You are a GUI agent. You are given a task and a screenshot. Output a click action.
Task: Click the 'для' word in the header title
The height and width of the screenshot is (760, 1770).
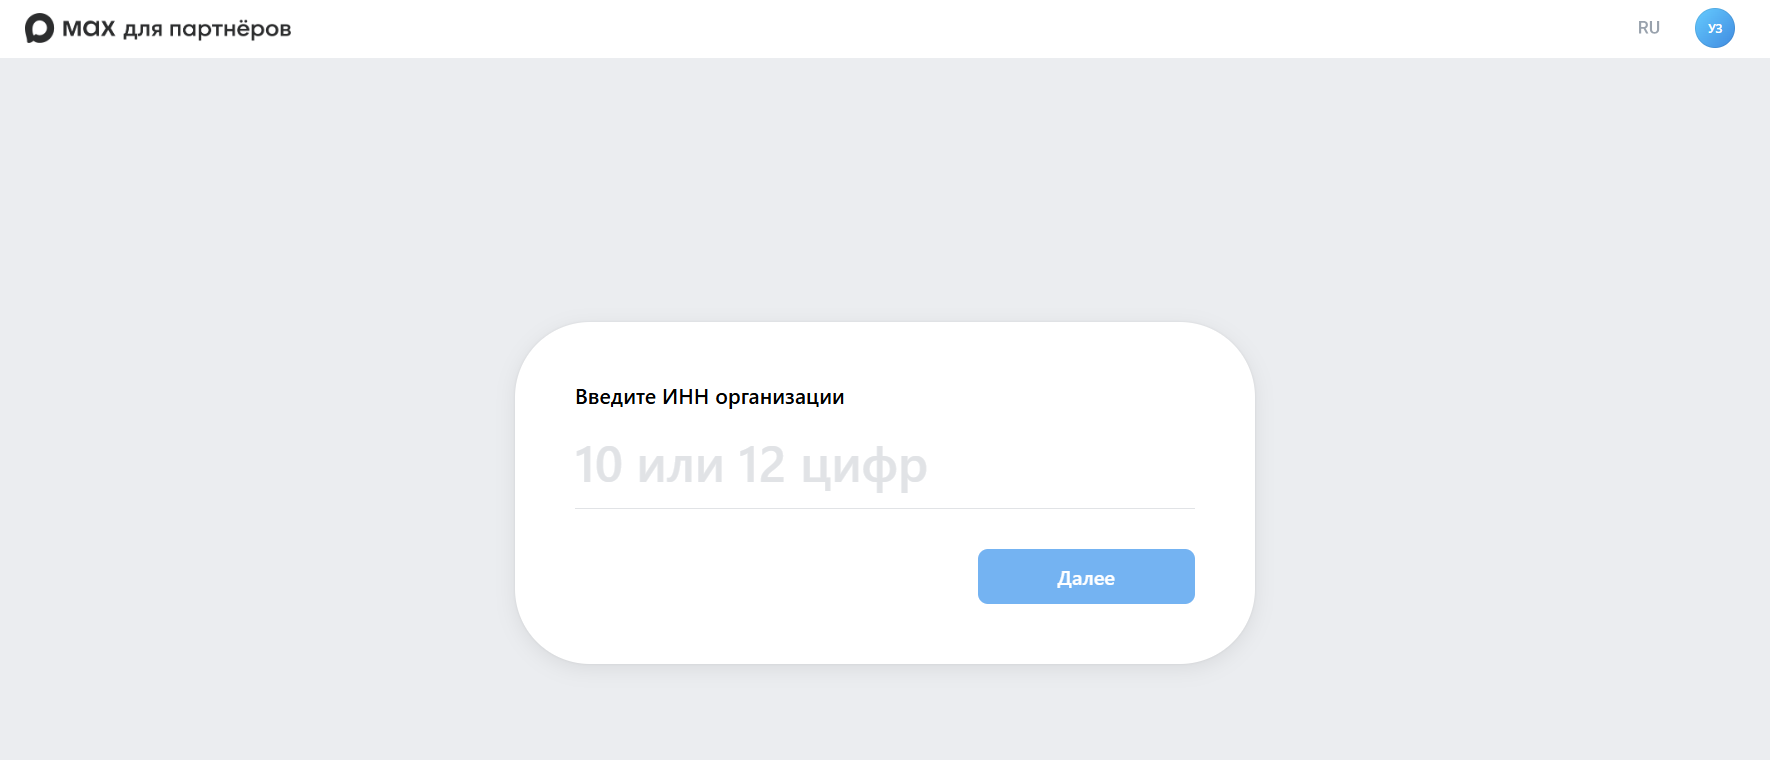click(x=143, y=30)
